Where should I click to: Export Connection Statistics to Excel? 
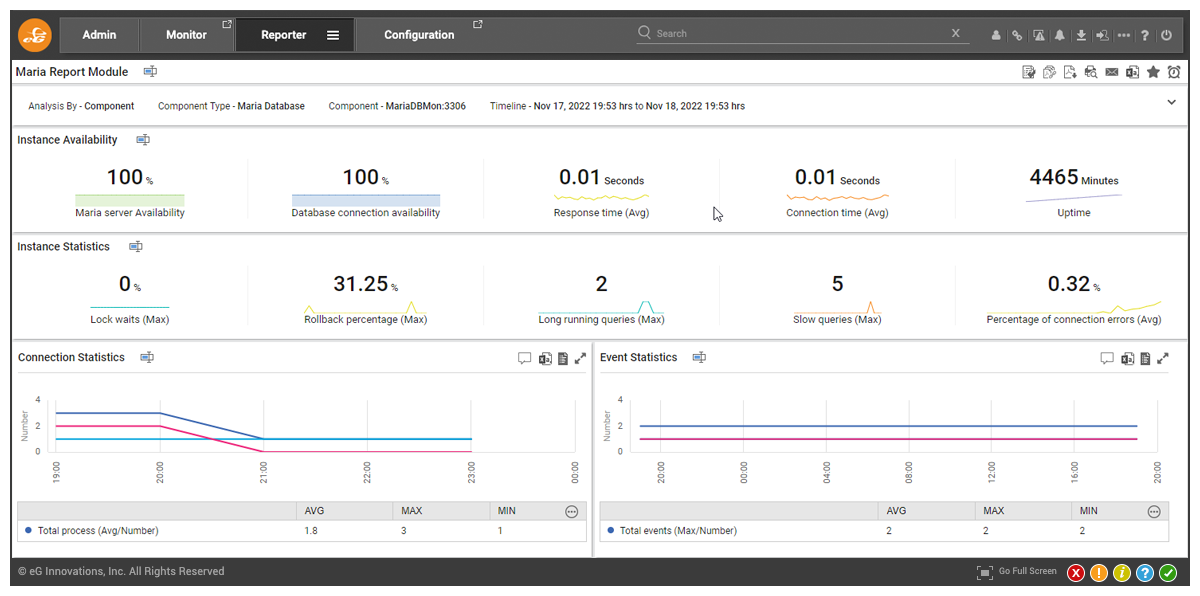pos(545,359)
